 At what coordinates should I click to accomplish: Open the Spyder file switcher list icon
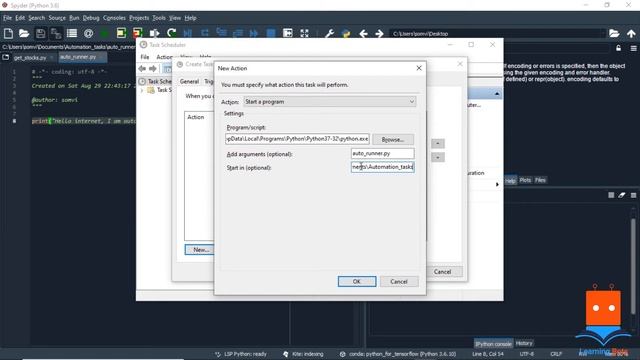coord(72,33)
